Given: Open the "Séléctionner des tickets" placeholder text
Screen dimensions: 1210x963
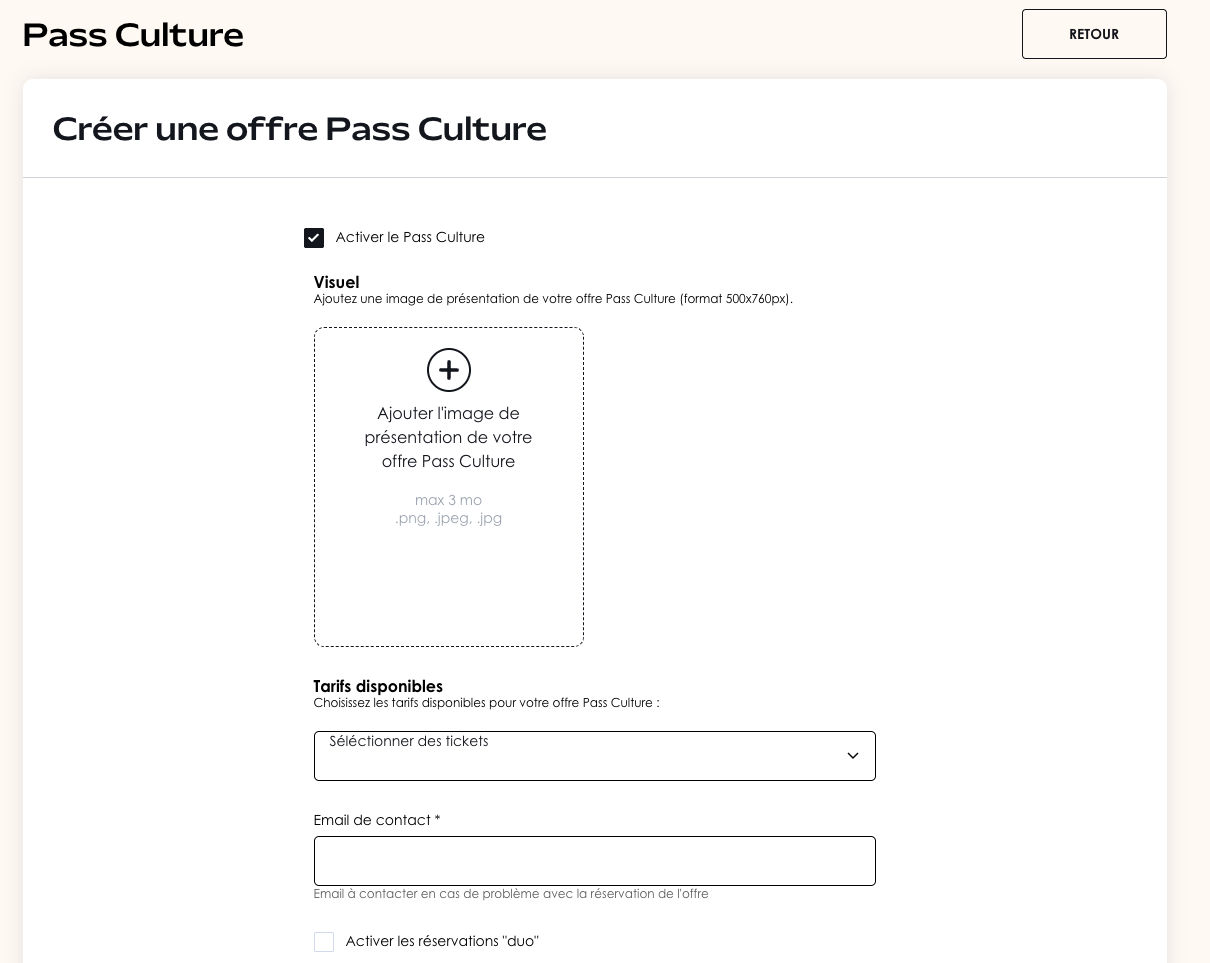Looking at the screenshot, I should [409, 742].
